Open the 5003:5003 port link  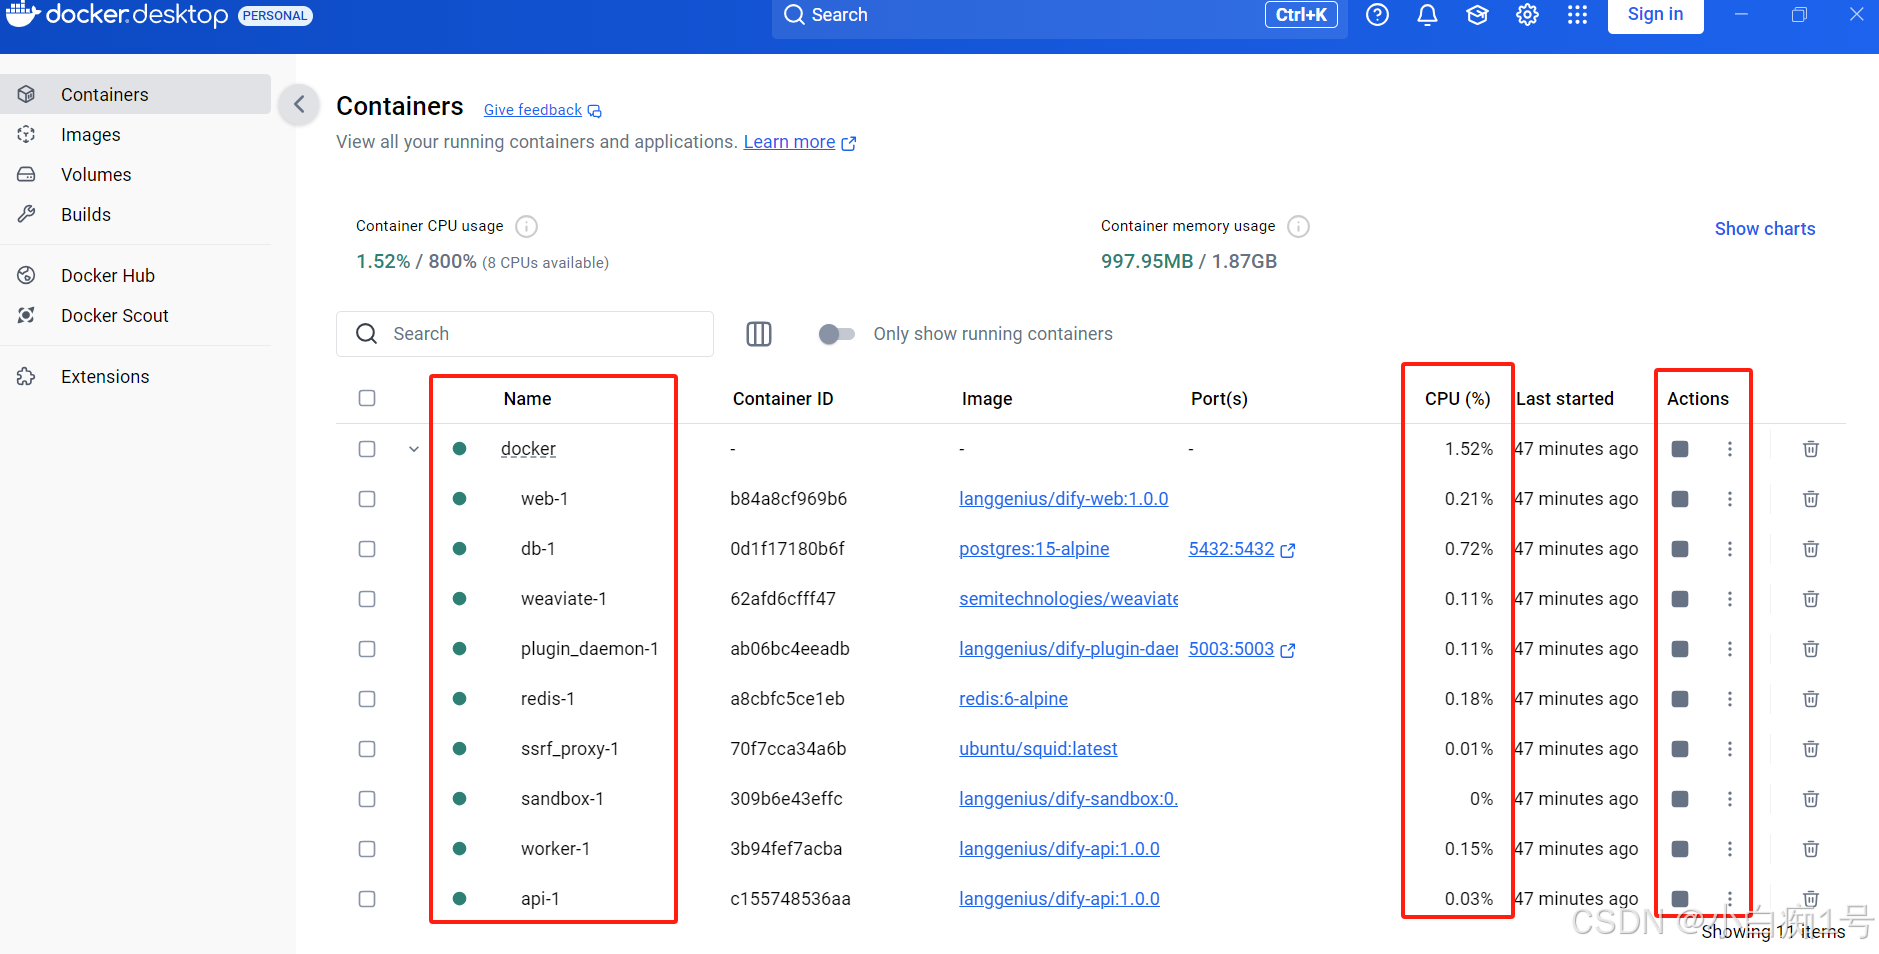(1241, 649)
